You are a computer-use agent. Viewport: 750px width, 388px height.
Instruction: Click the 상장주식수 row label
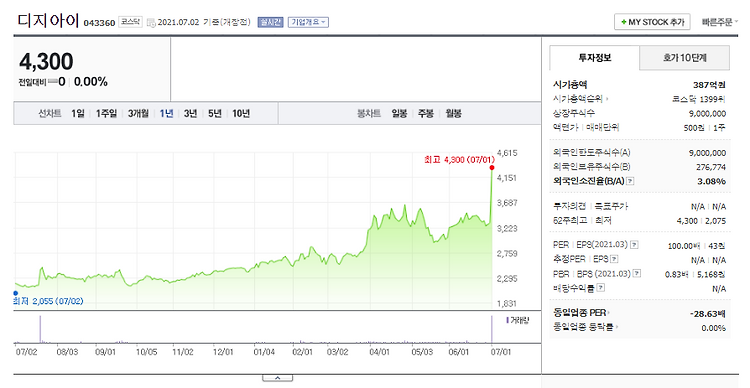pyautogui.click(x=574, y=113)
